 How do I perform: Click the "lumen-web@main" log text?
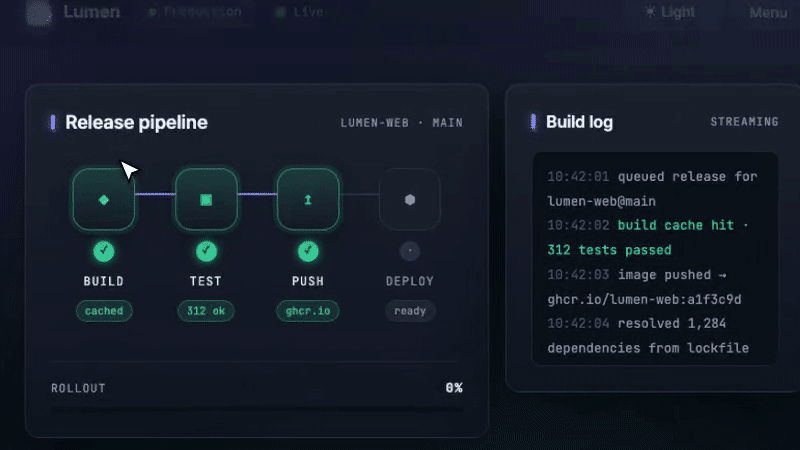click(602, 201)
